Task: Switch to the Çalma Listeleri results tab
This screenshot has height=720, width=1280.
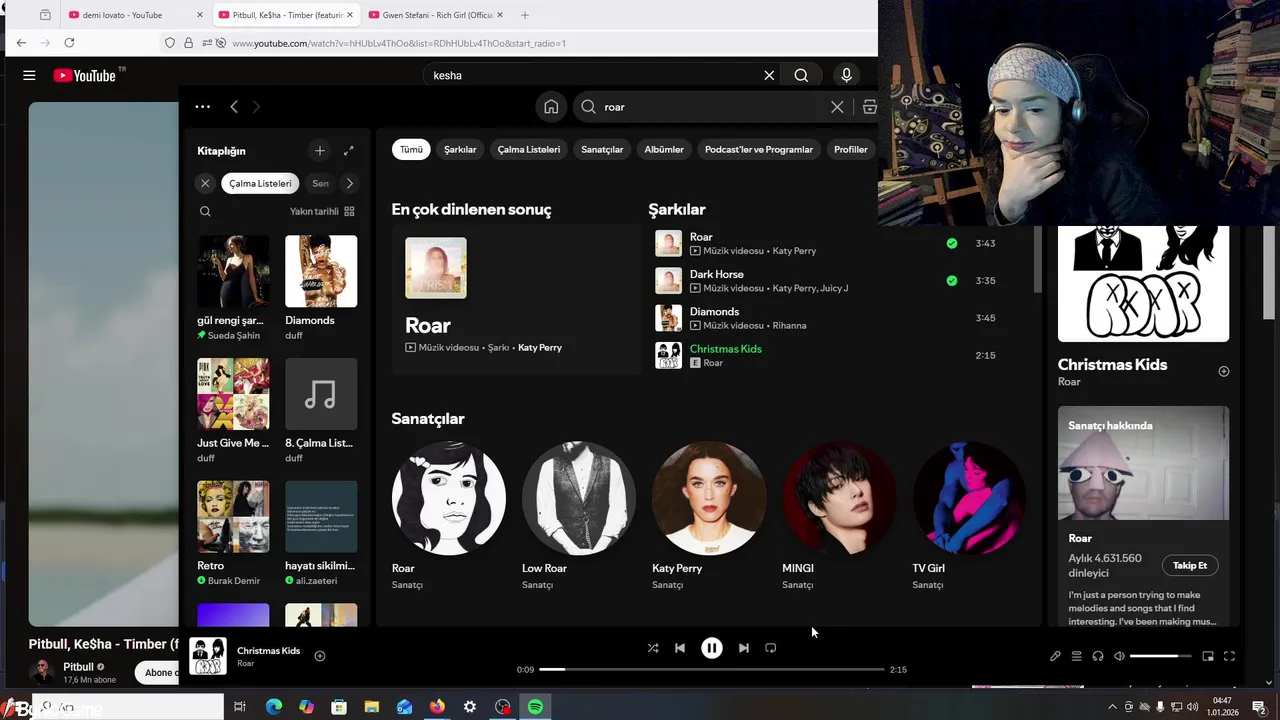Action: (x=529, y=149)
